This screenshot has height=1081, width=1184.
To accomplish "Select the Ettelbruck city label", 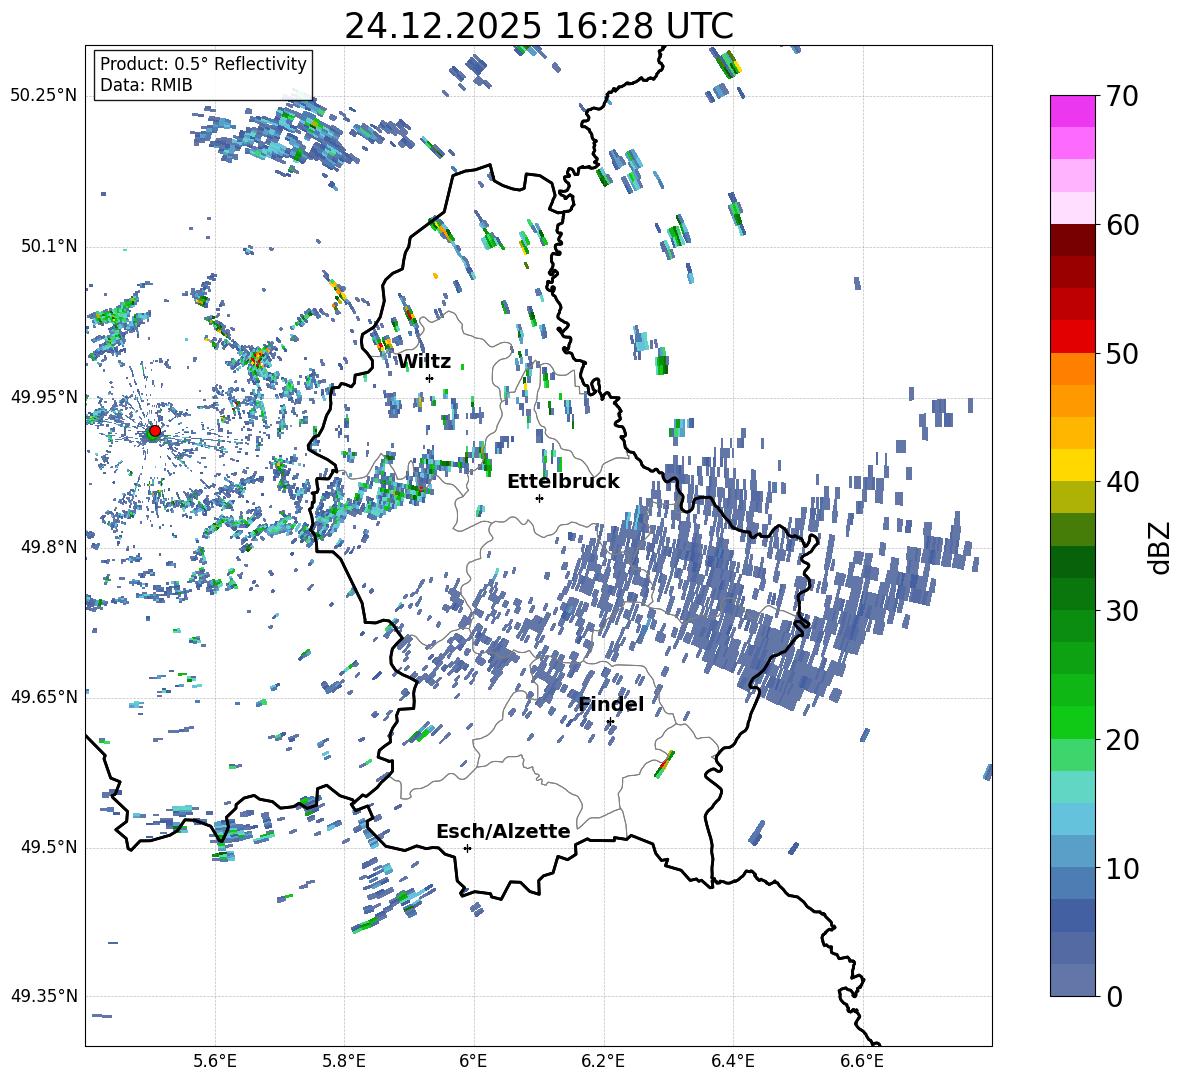I will (563, 481).
